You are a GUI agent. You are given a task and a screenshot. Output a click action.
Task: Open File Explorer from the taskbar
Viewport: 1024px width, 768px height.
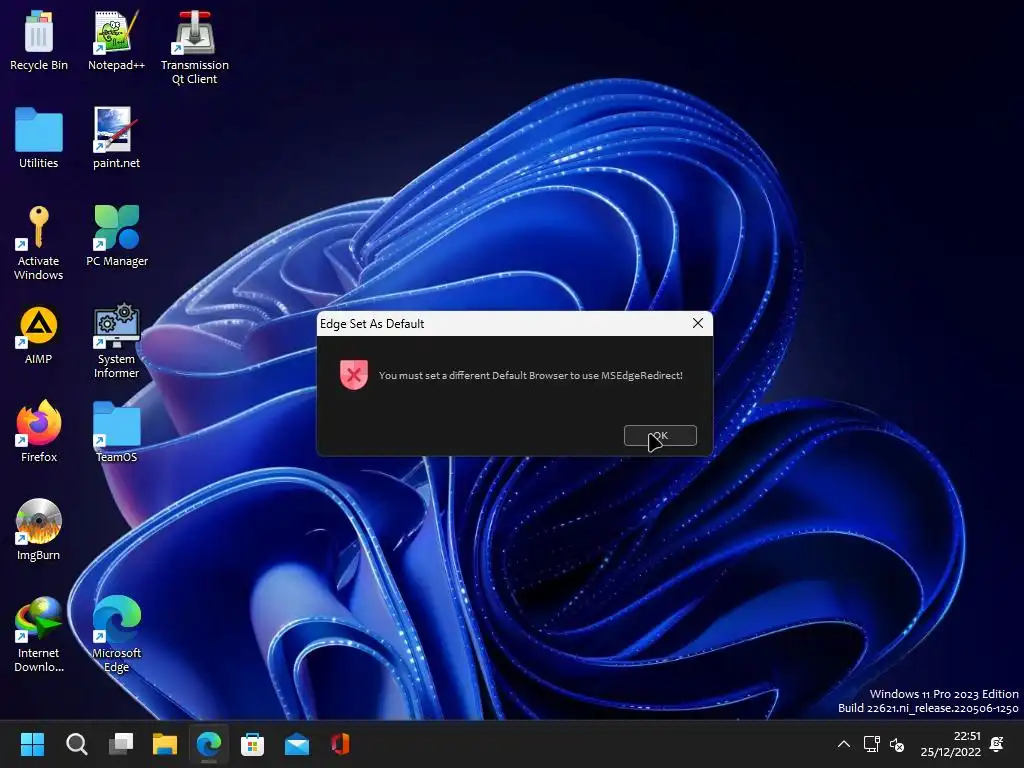pos(165,744)
